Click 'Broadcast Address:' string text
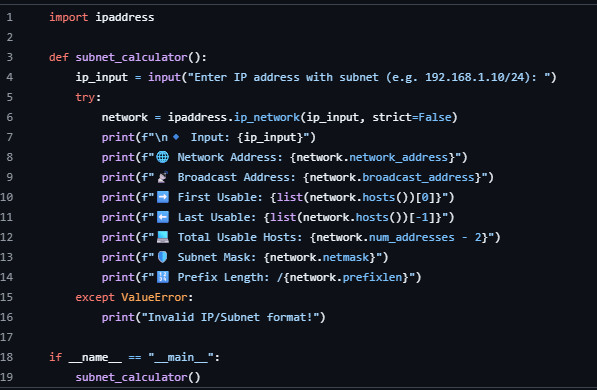Image resolution: width=597 pixels, height=390 pixels. point(236,177)
